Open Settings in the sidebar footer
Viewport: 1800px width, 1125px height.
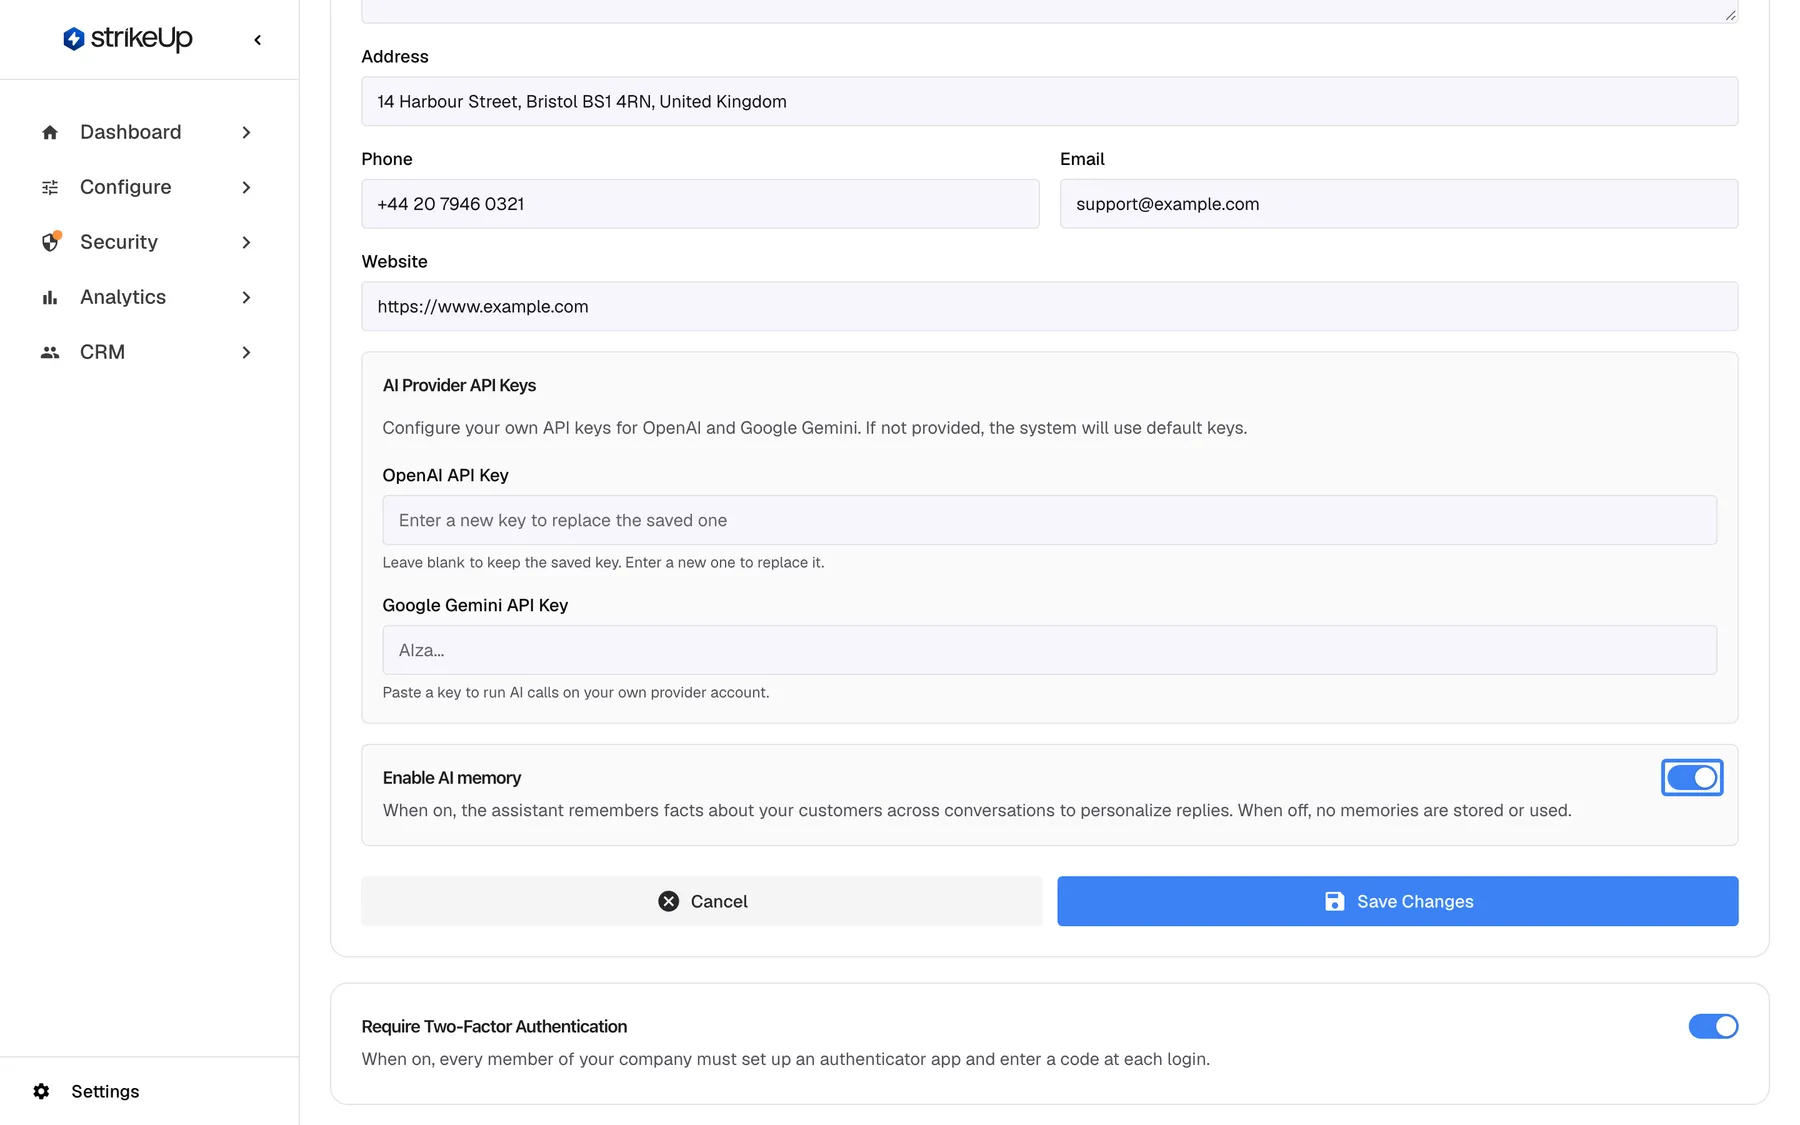pos(86,1091)
